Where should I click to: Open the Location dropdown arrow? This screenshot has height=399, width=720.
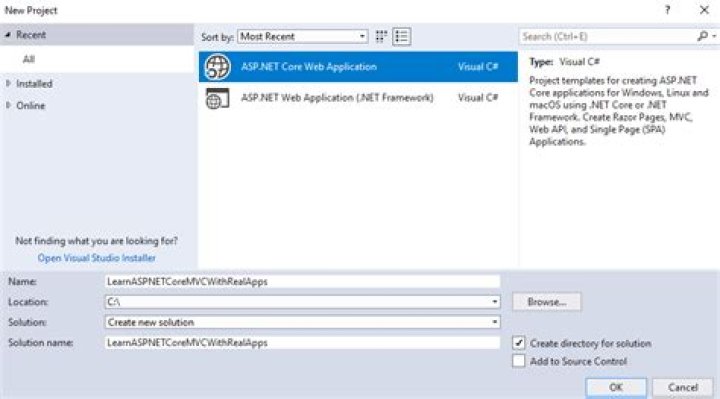(495, 302)
